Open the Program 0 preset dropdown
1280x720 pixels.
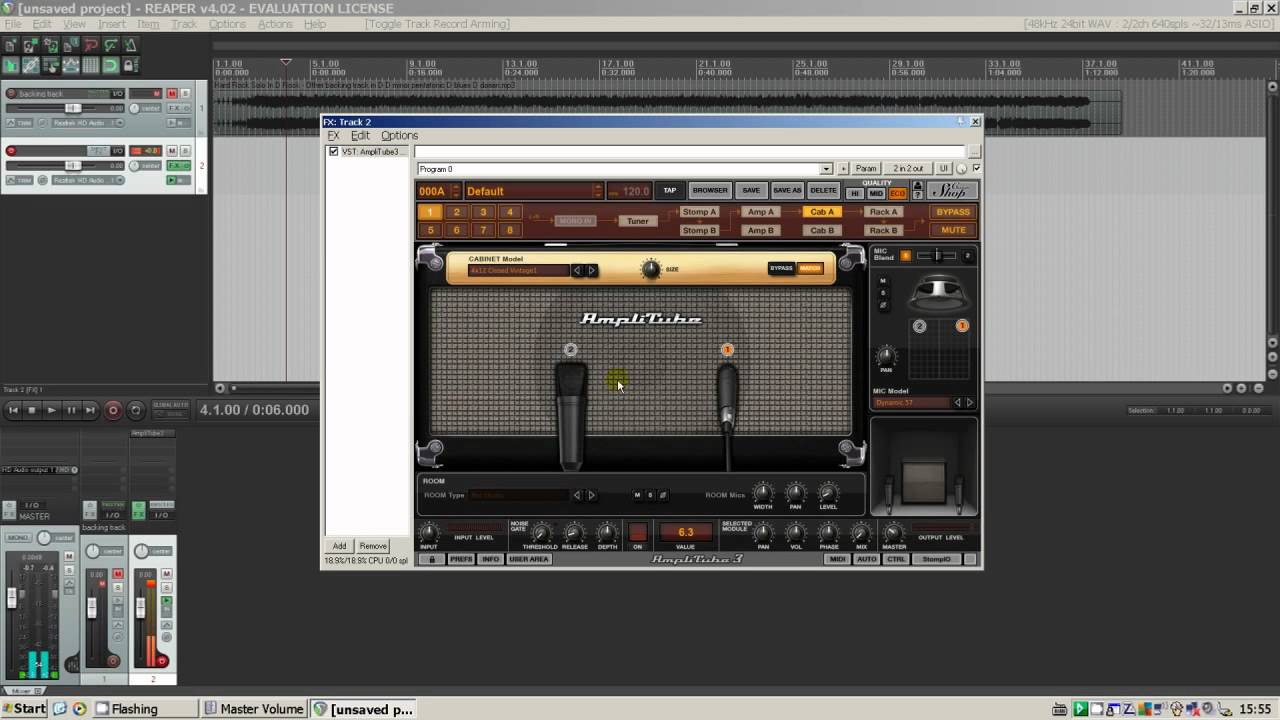826,169
